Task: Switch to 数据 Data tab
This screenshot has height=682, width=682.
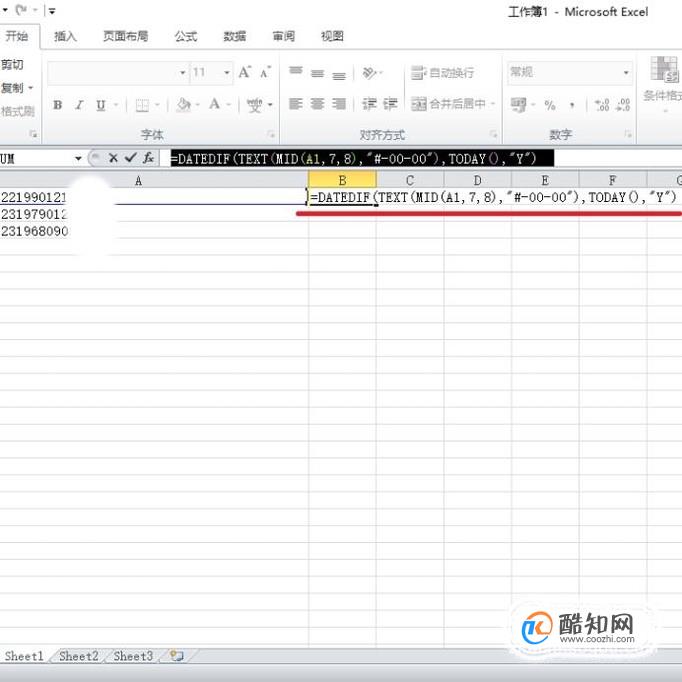Action: pos(235,36)
